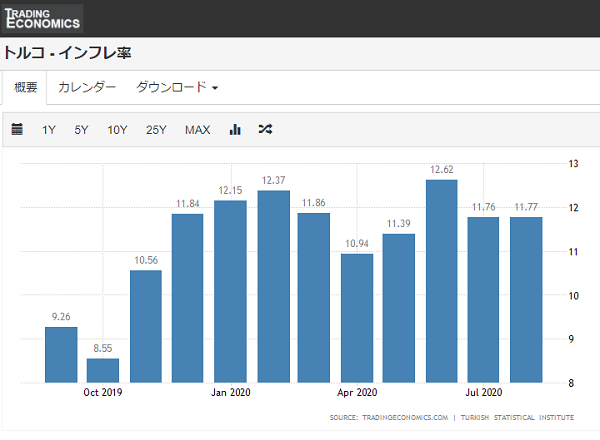Screen dimensions: 600x440
Task: Click the 10.56 bar in the chart
Action: (x=146, y=326)
